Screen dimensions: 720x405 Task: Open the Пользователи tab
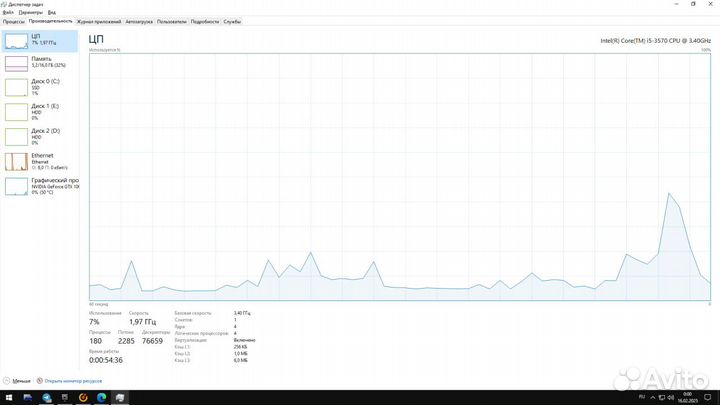click(x=172, y=21)
